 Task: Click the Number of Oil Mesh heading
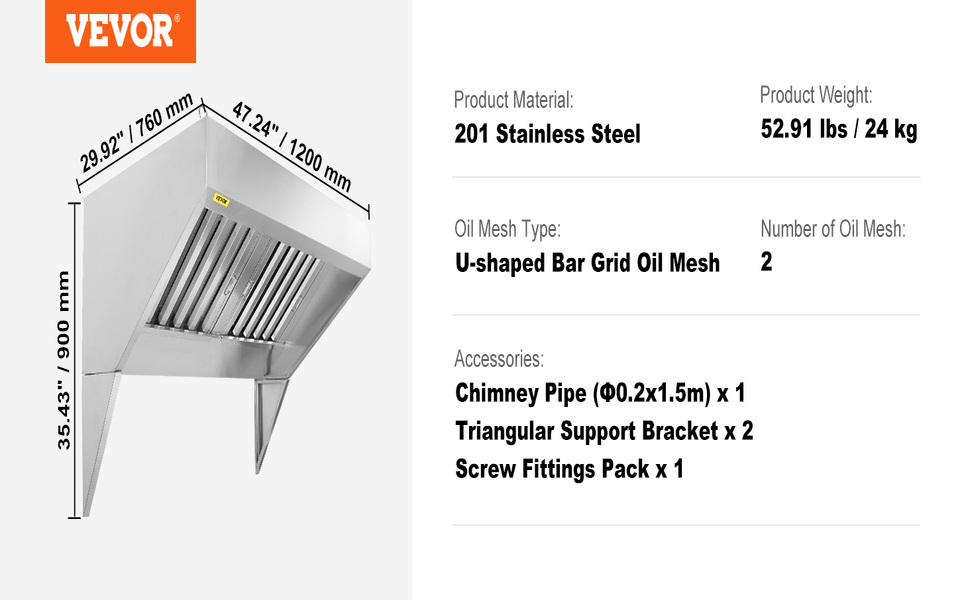point(832,229)
